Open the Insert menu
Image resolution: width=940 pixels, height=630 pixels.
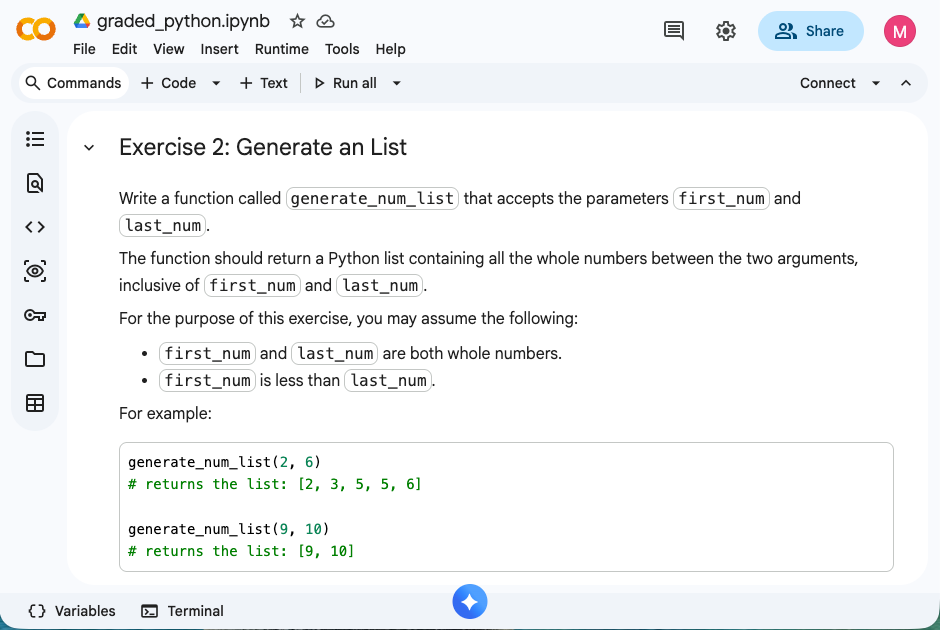coord(219,49)
